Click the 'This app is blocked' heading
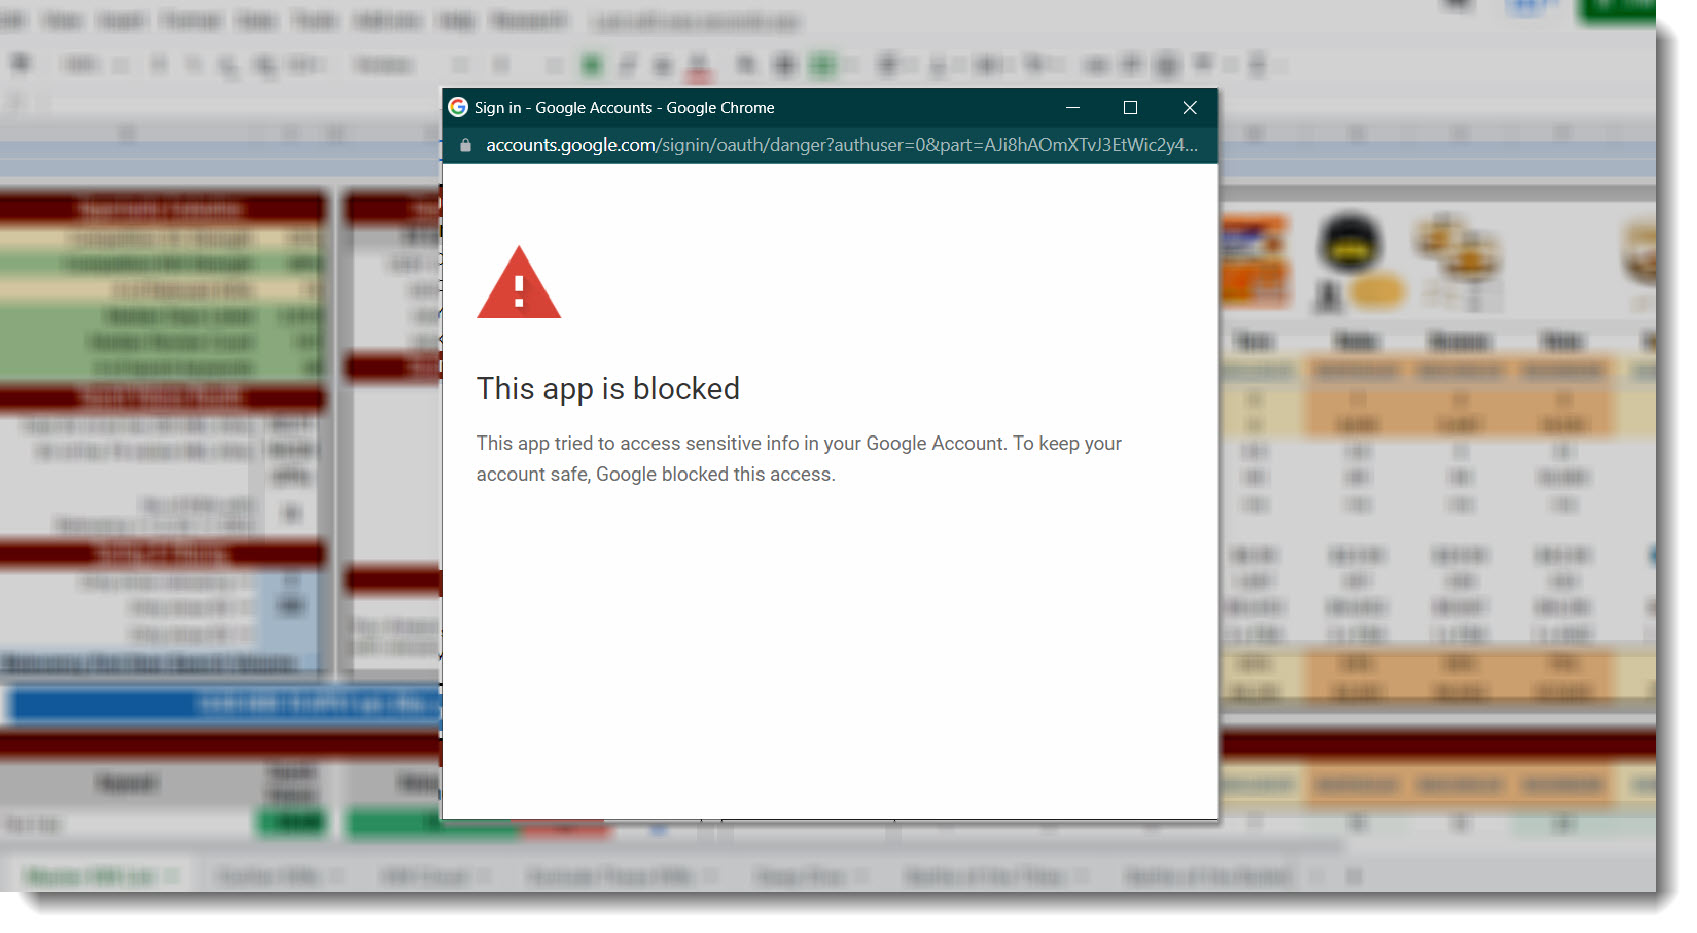The width and height of the screenshot is (1697, 933). coord(608,388)
